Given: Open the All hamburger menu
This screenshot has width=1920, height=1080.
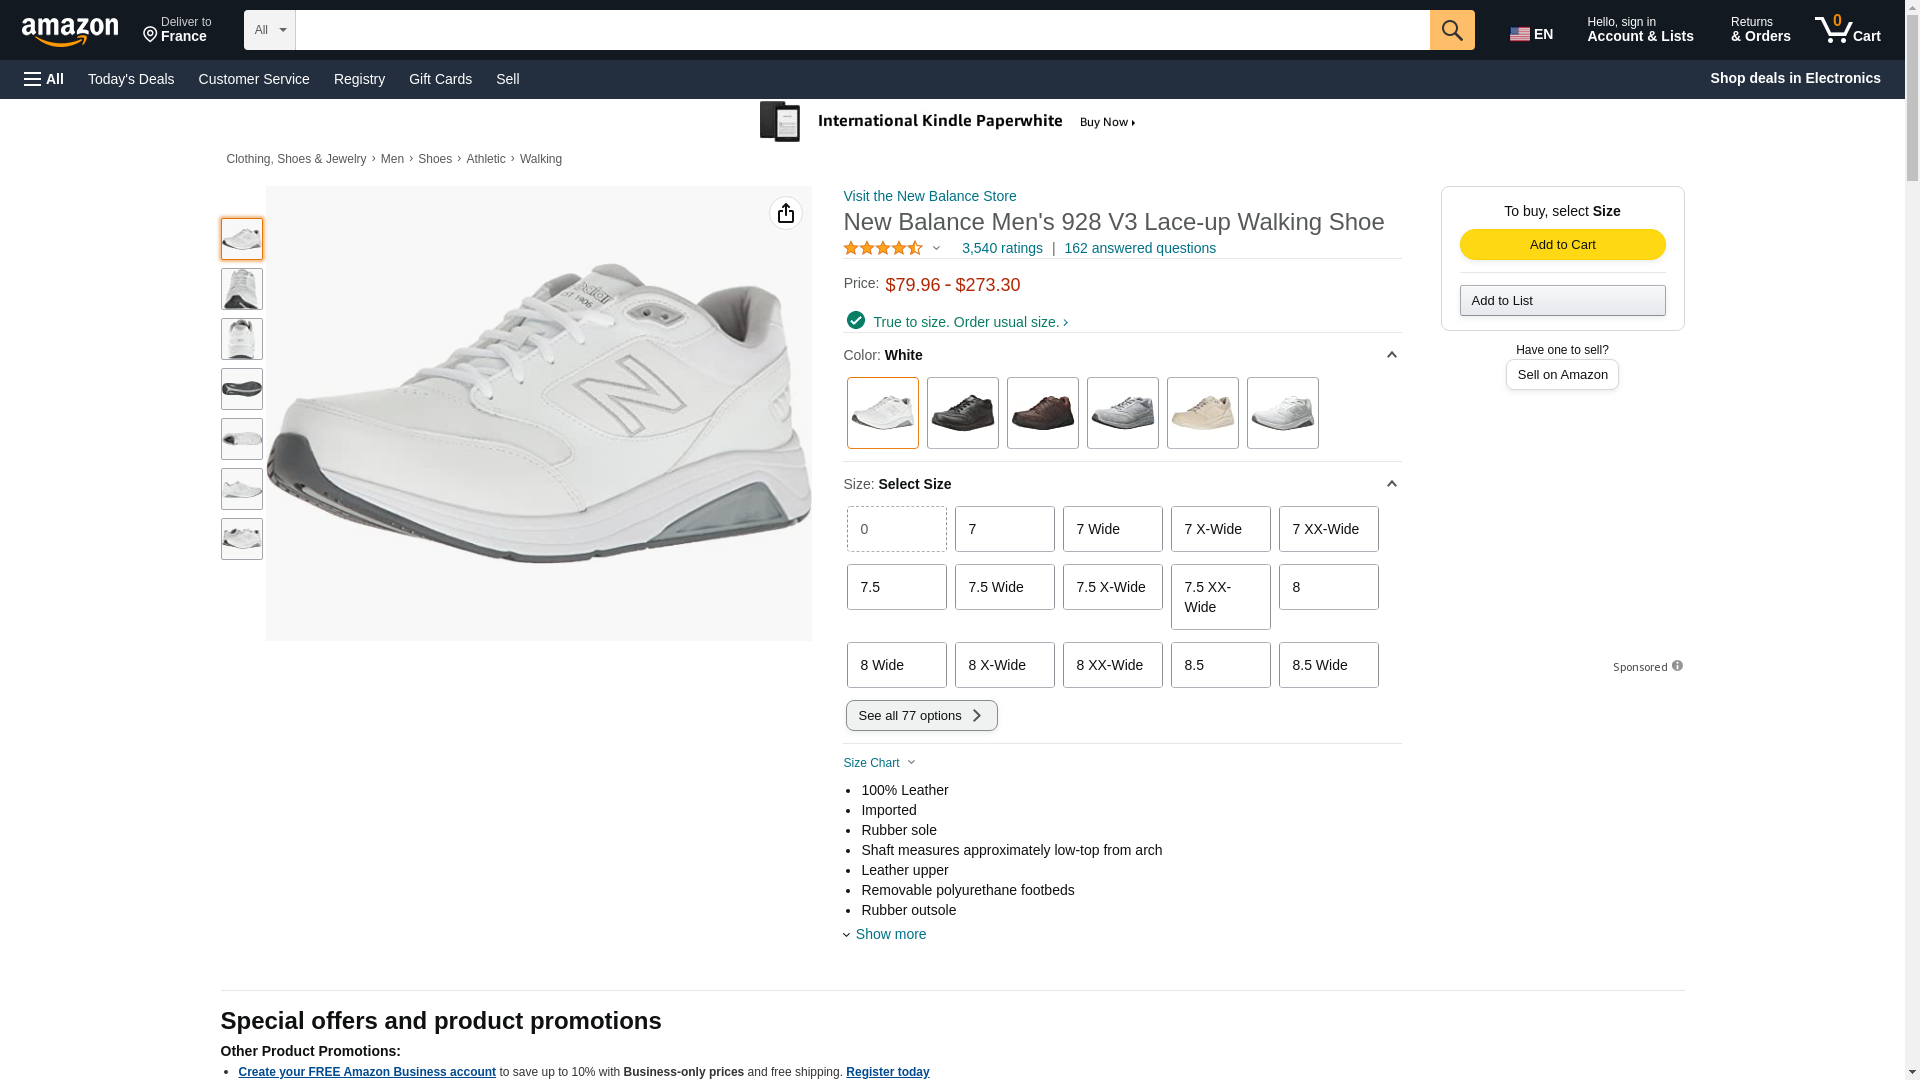Looking at the screenshot, I should click(44, 79).
